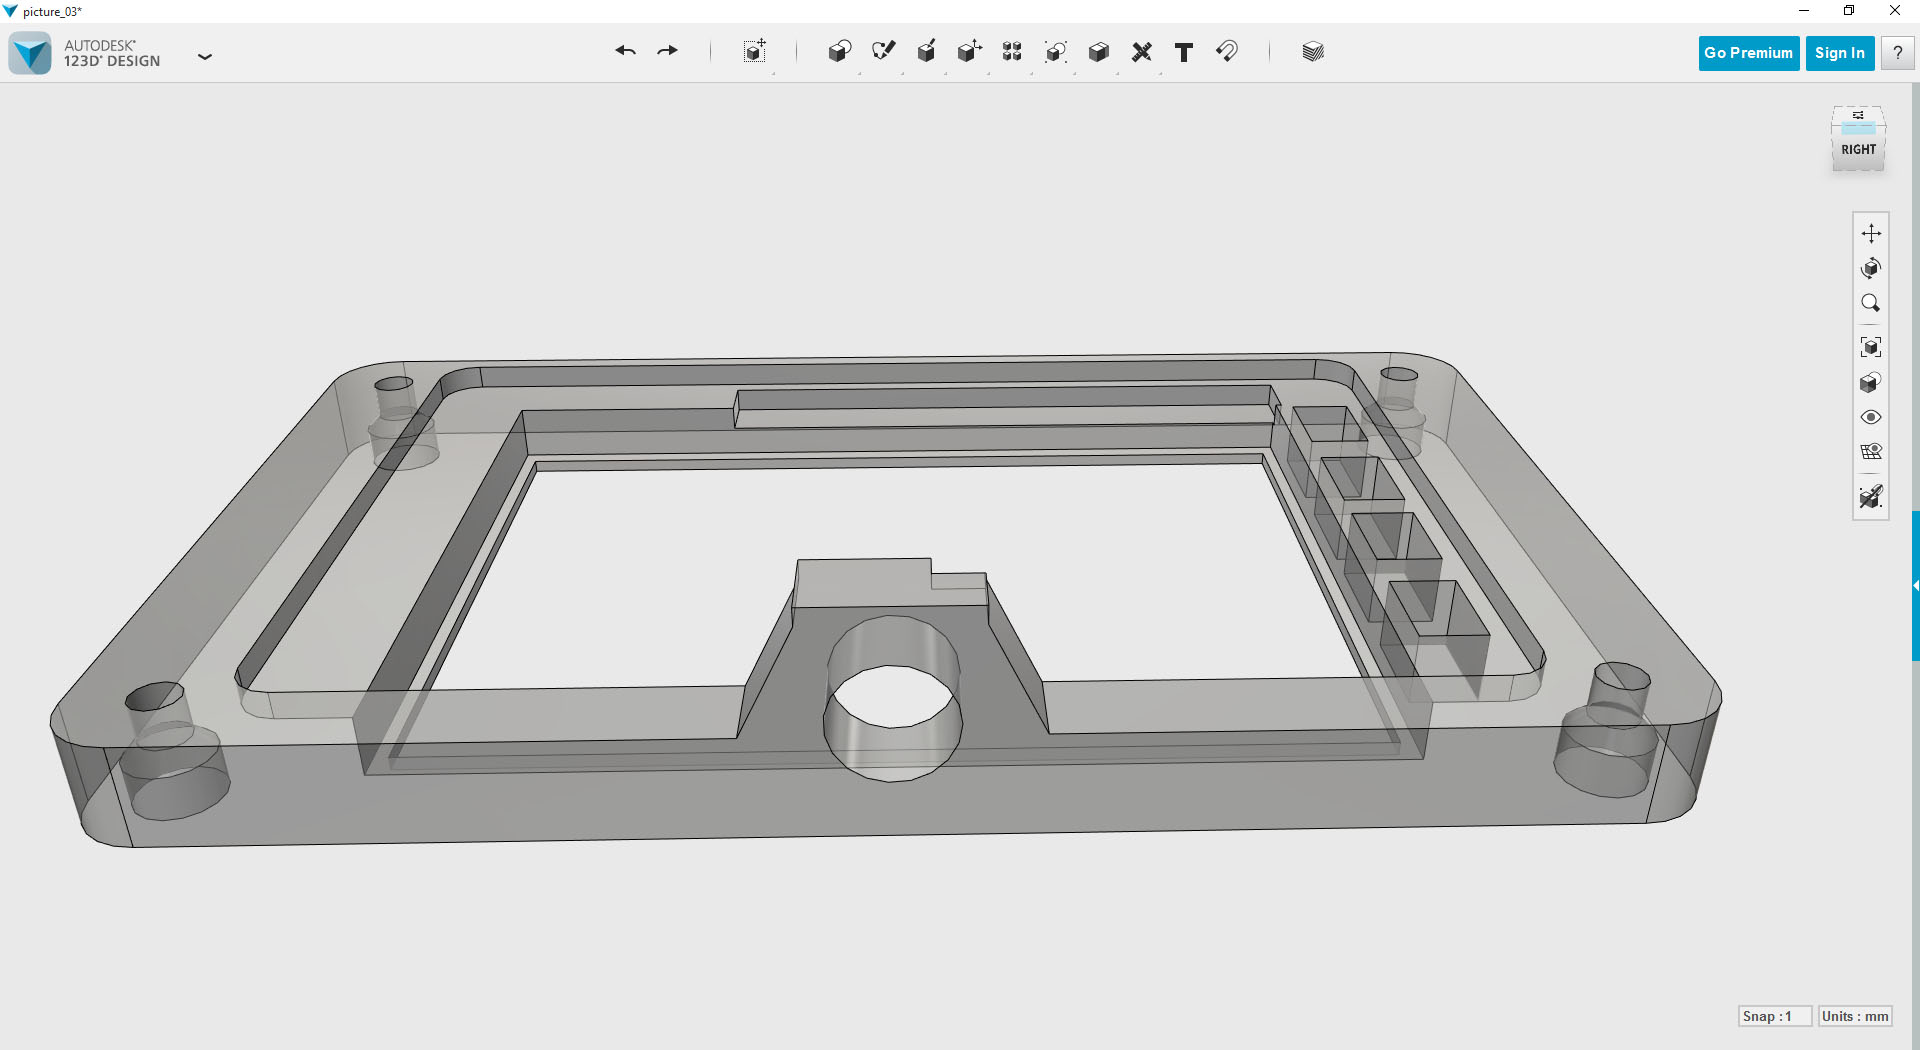1920x1050 pixels.
Task: Restore down the application window
Action: click(x=1849, y=11)
